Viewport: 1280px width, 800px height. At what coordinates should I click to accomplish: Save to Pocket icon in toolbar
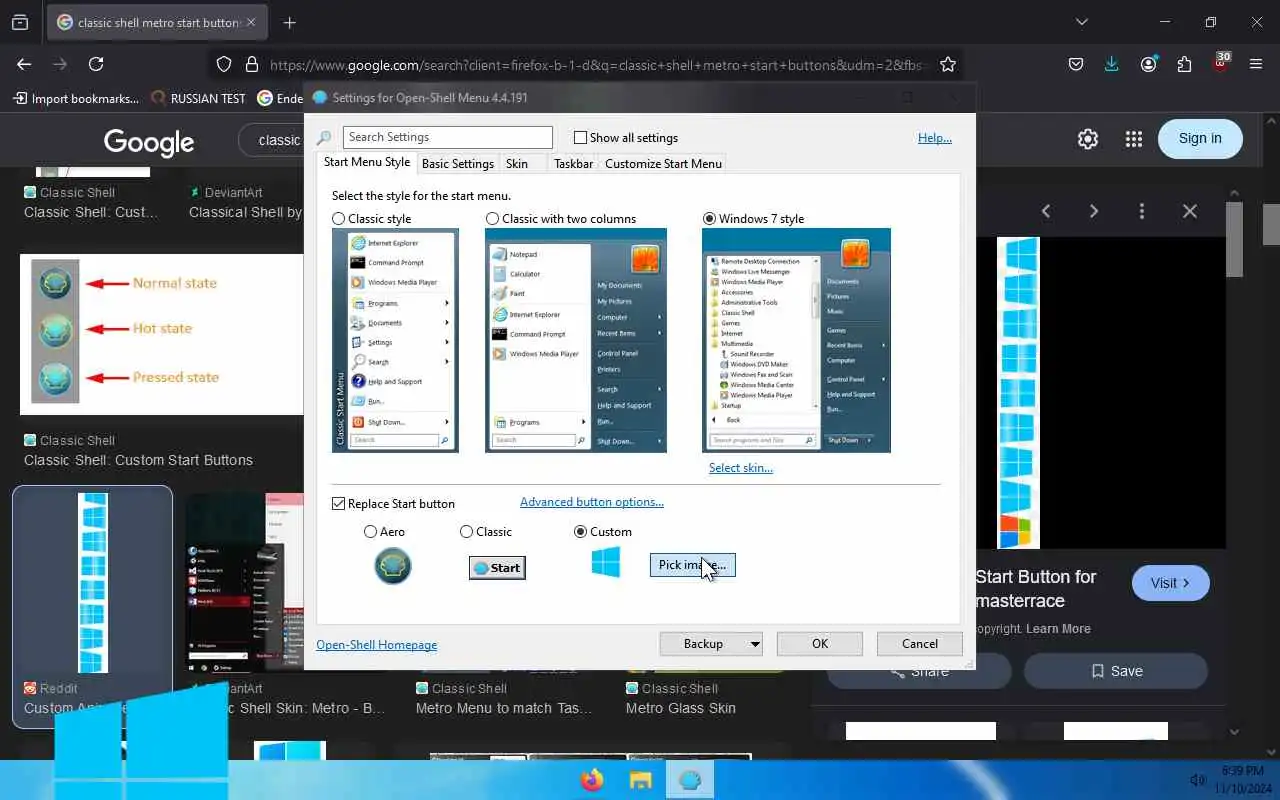(x=1076, y=64)
